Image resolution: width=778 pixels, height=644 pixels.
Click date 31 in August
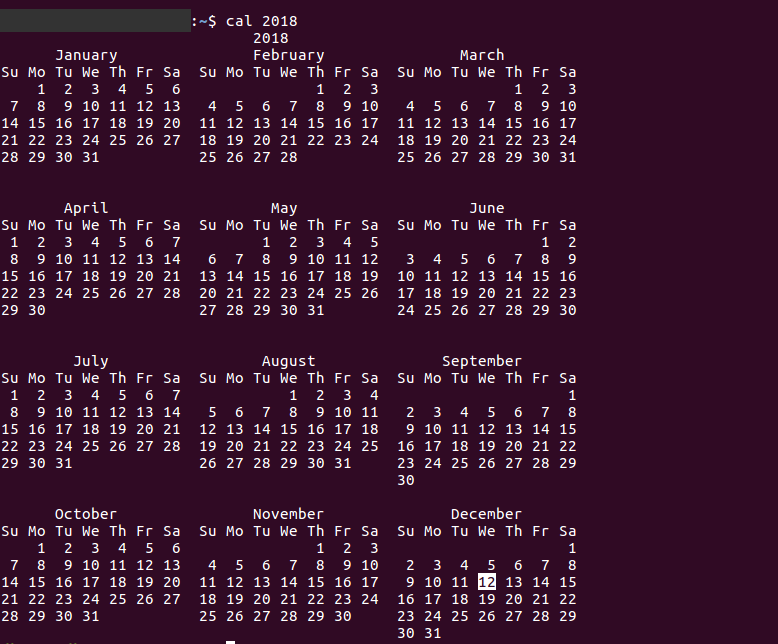coord(343,463)
